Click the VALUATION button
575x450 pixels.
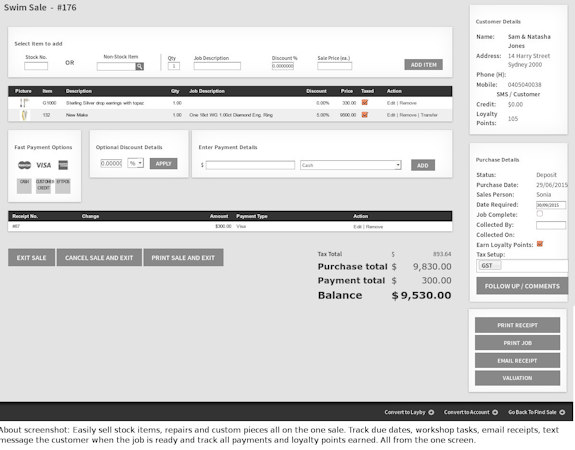coord(517,378)
